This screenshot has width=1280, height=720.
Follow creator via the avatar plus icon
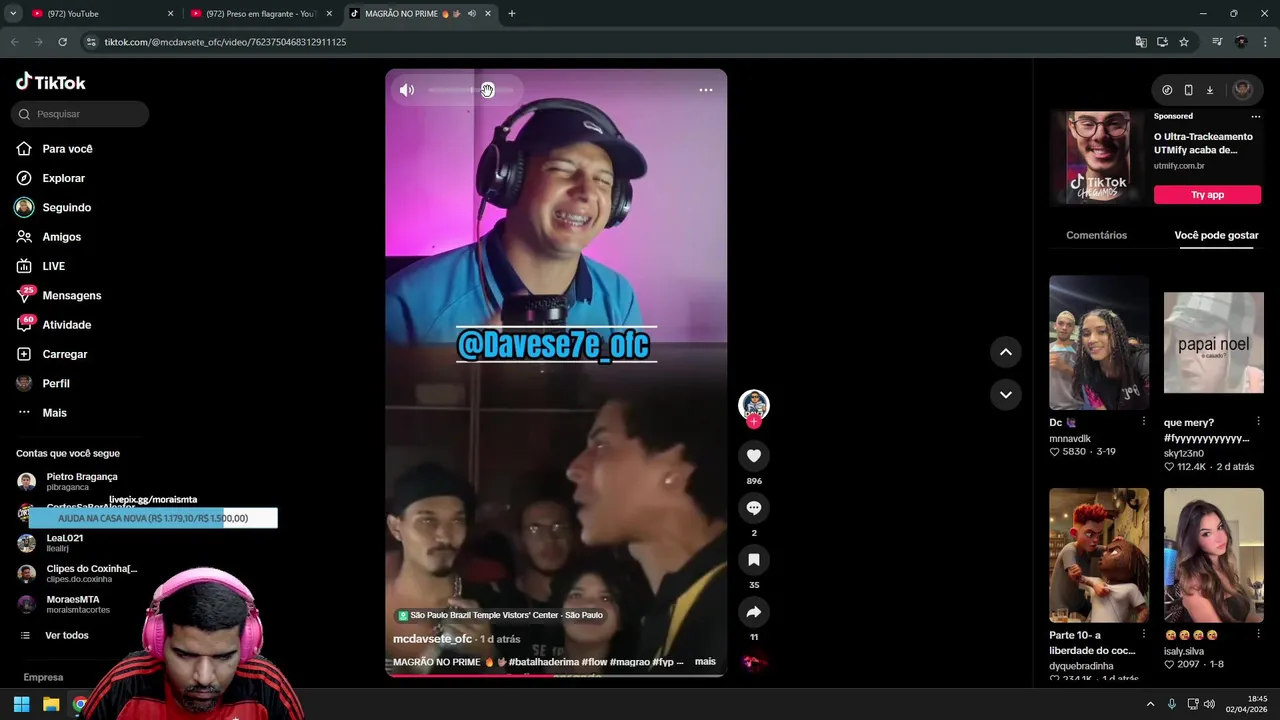[754, 422]
